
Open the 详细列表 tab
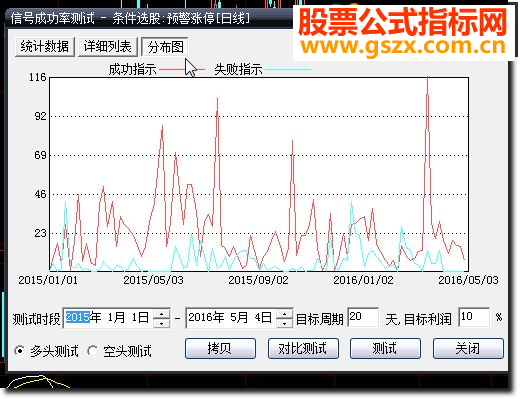[x=107, y=47]
